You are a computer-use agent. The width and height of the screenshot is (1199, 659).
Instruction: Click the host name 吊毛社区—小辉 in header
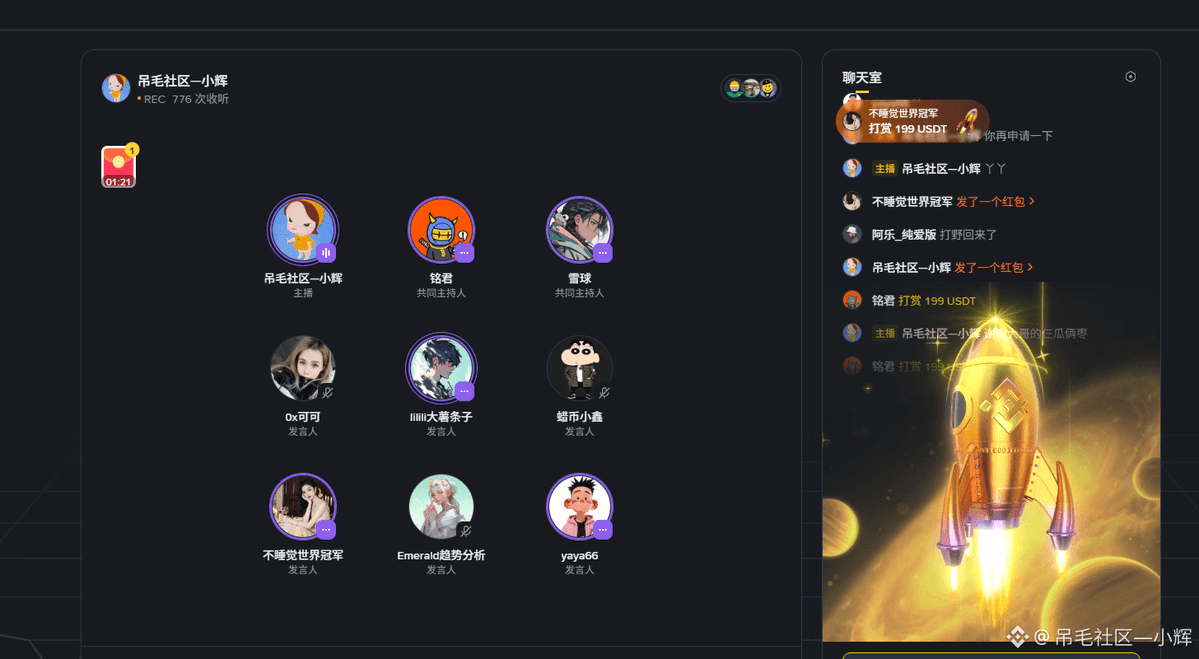[183, 80]
